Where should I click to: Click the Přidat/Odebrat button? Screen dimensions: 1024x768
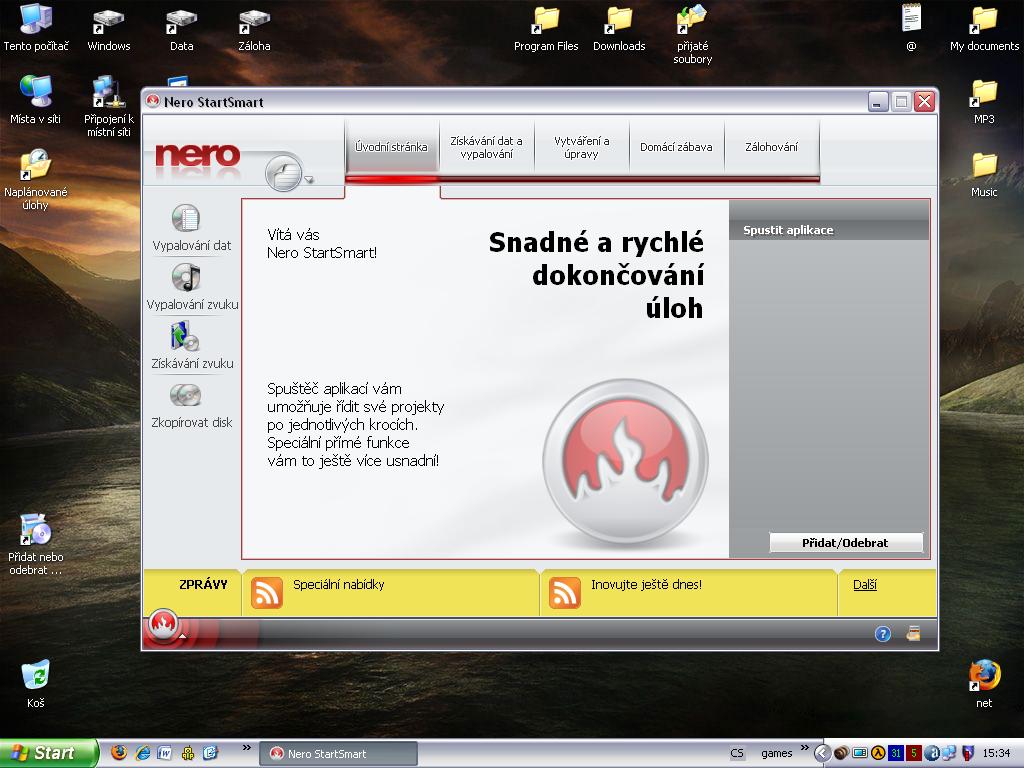coord(846,543)
